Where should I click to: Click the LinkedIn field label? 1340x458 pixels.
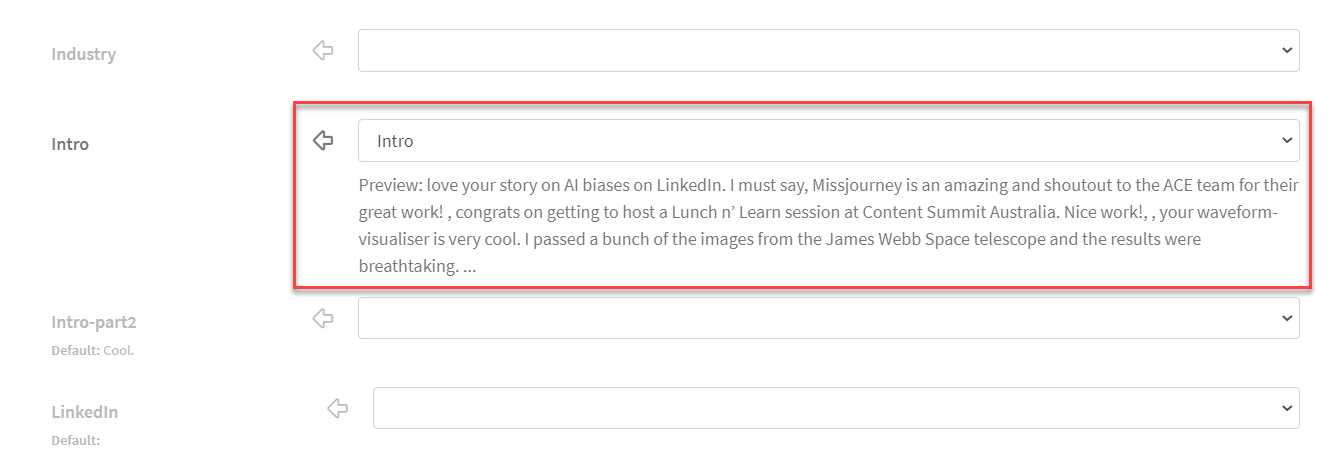(85, 412)
